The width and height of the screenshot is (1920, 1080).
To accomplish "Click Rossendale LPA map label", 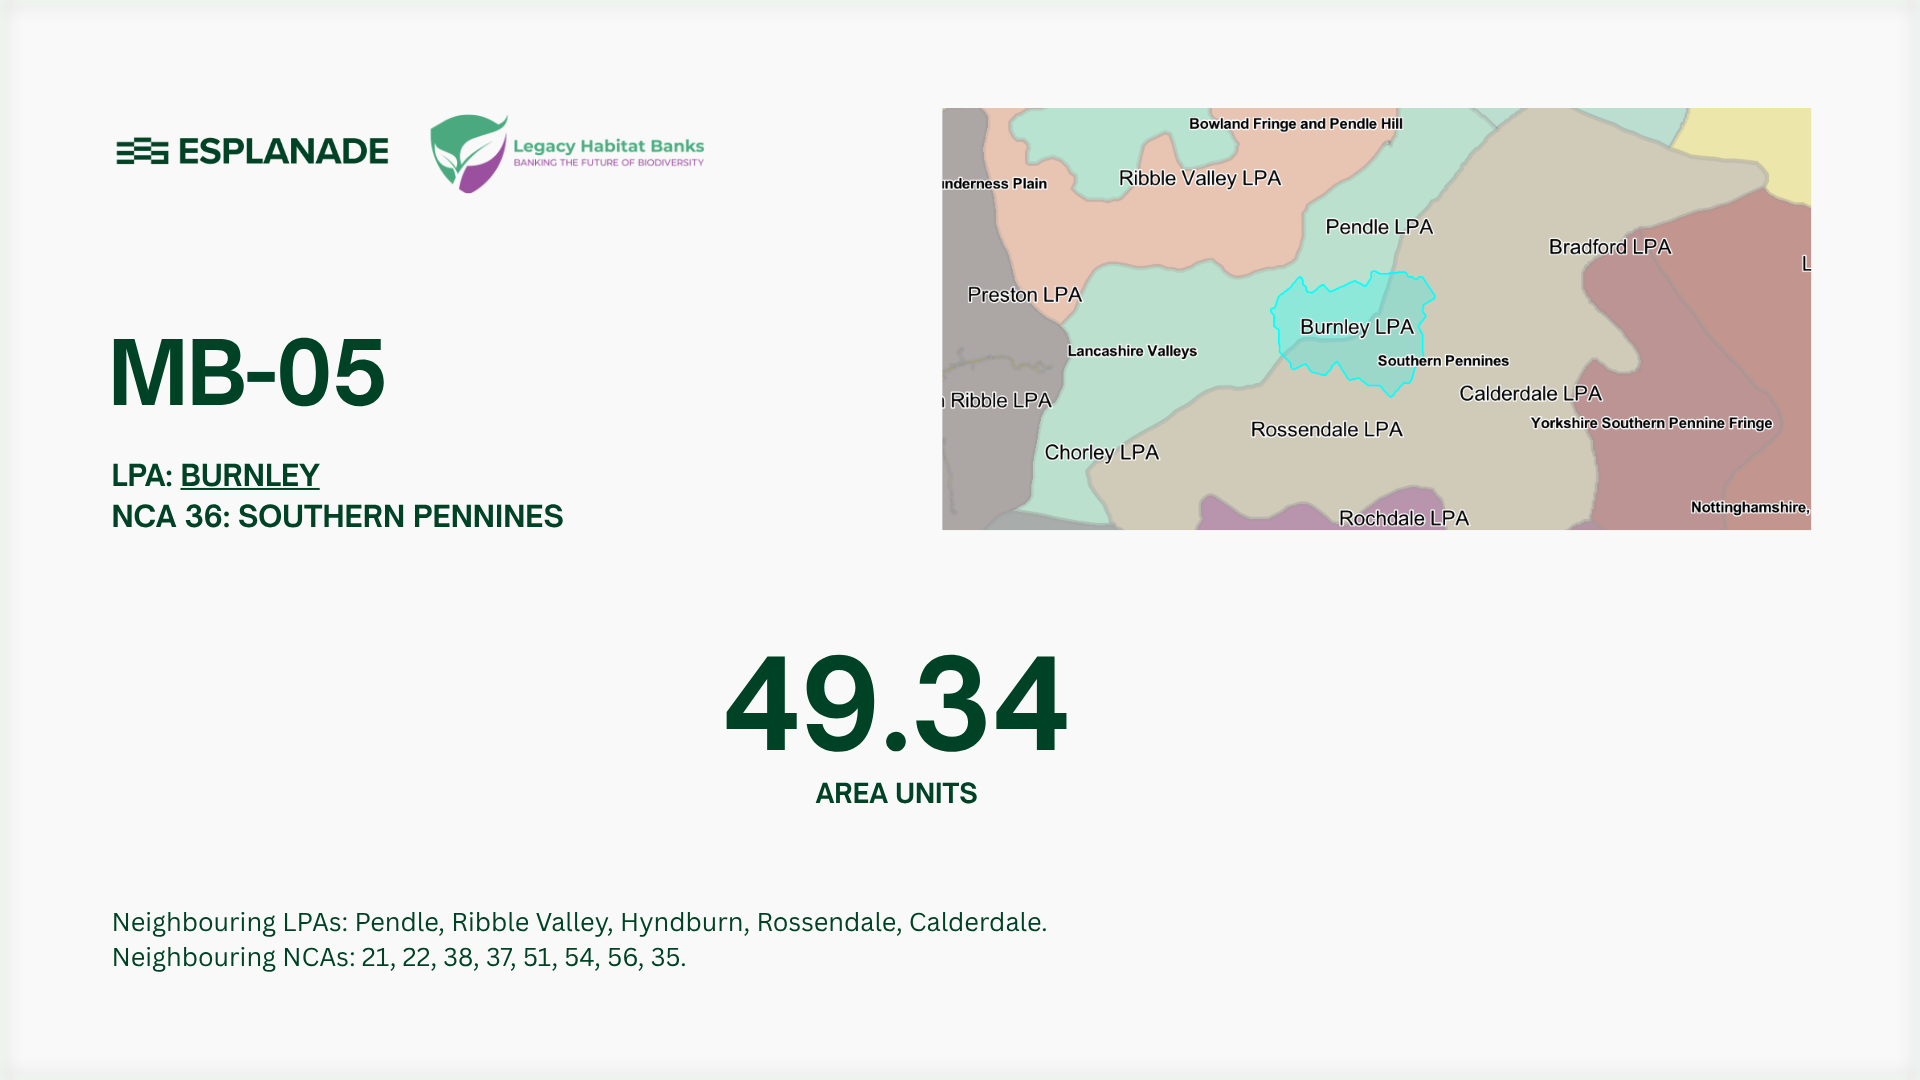I will click(x=1326, y=429).
